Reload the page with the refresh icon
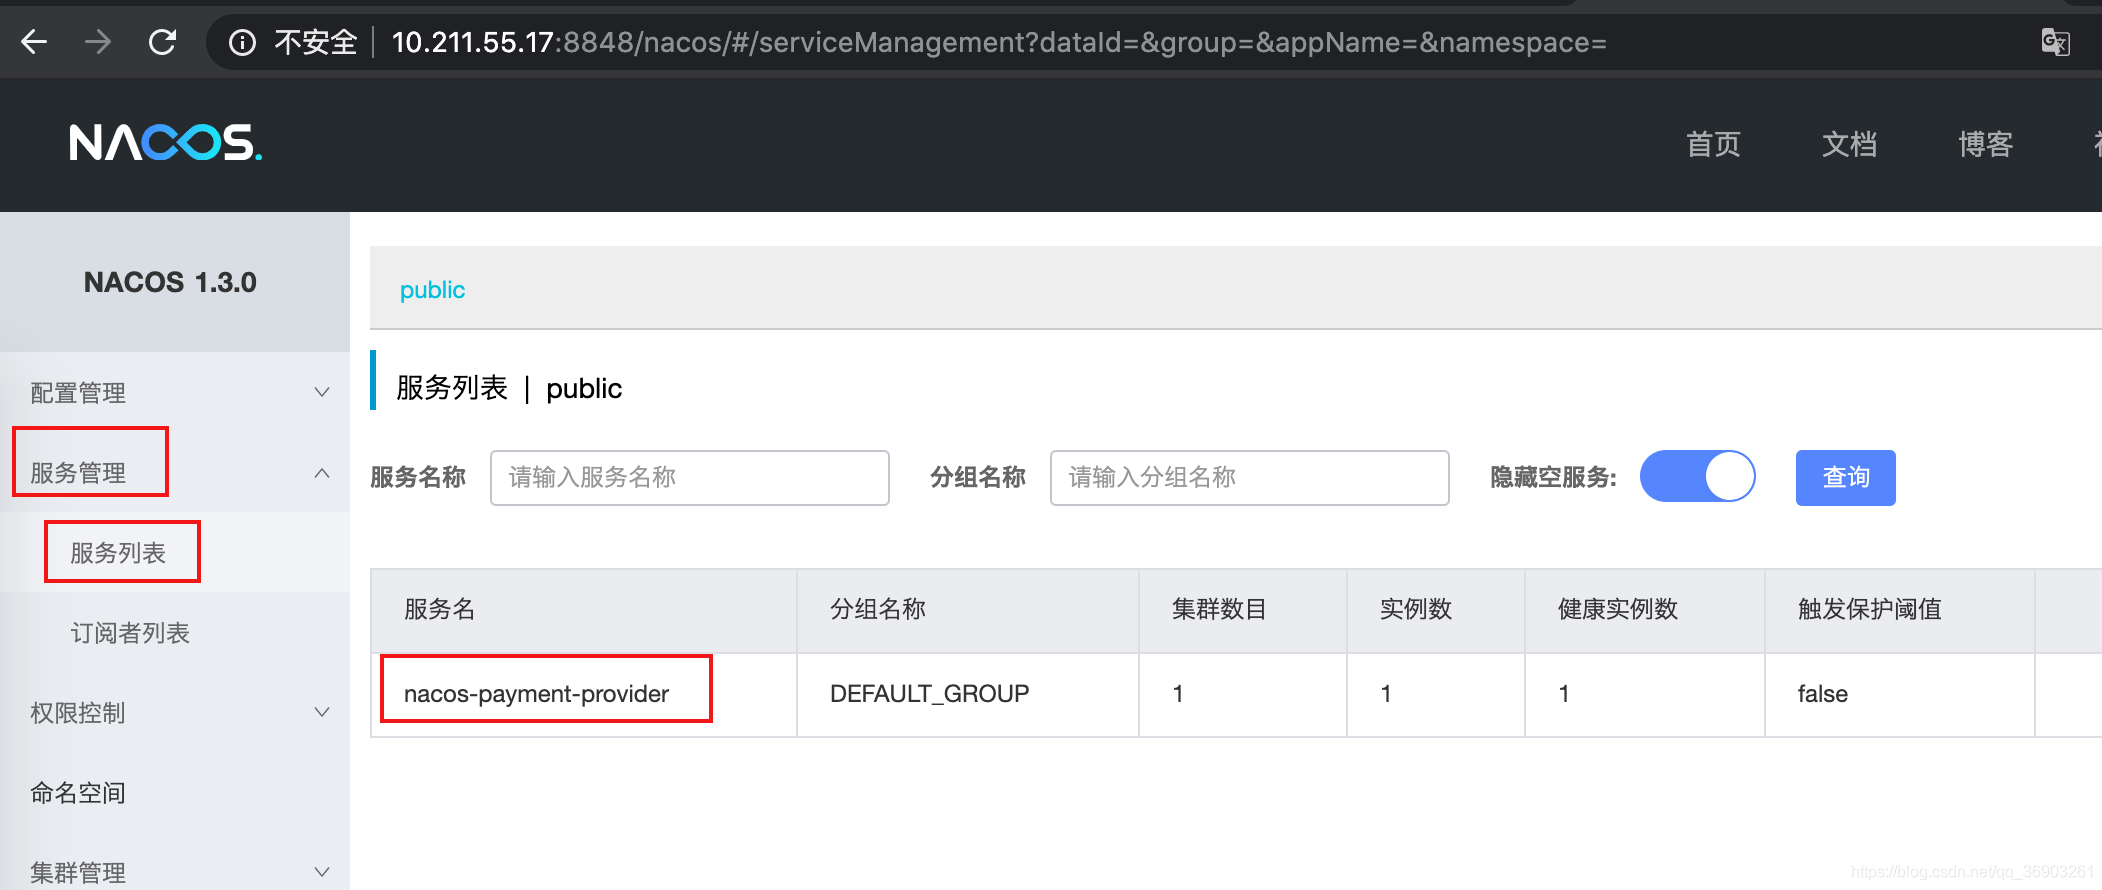This screenshot has height=890, width=2102. coord(162,42)
